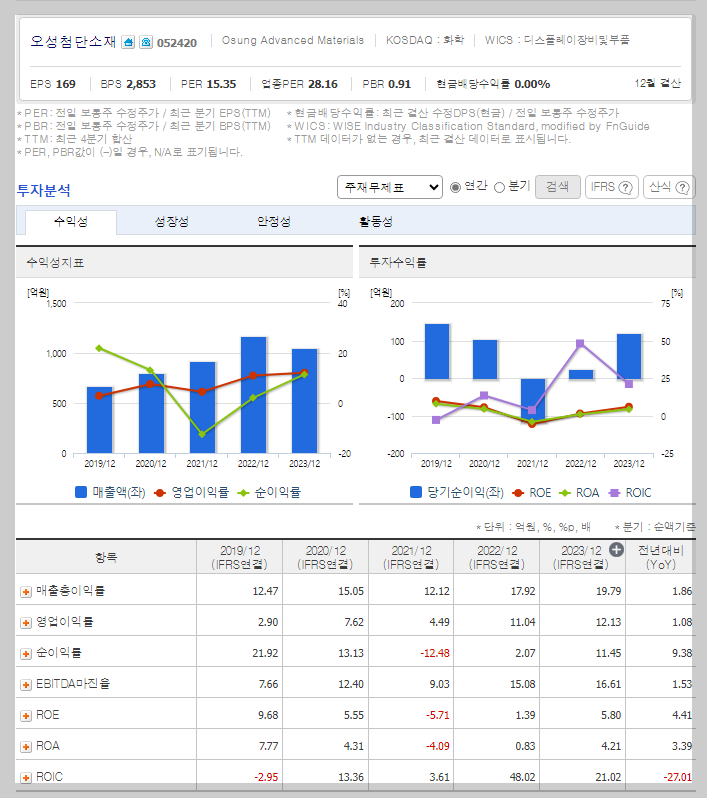Click the PER 15.35 value

[221, 84]
